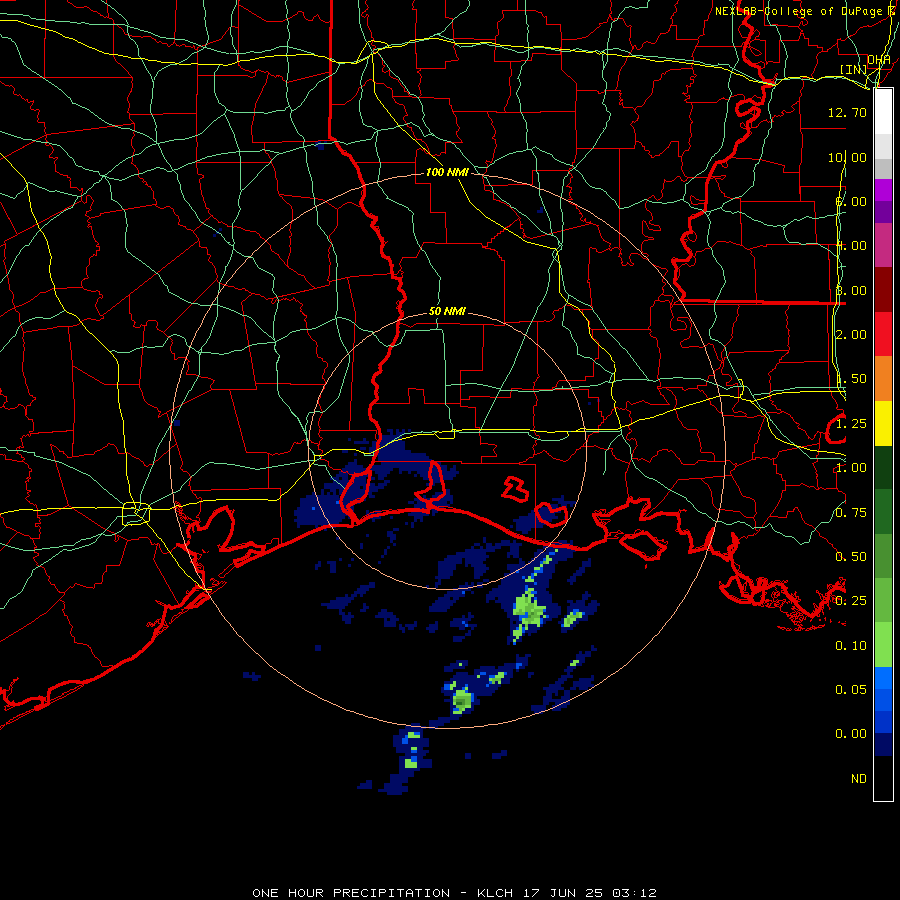
Task: Click the 10.00 legend value
Action: click(x=847, y=157)
